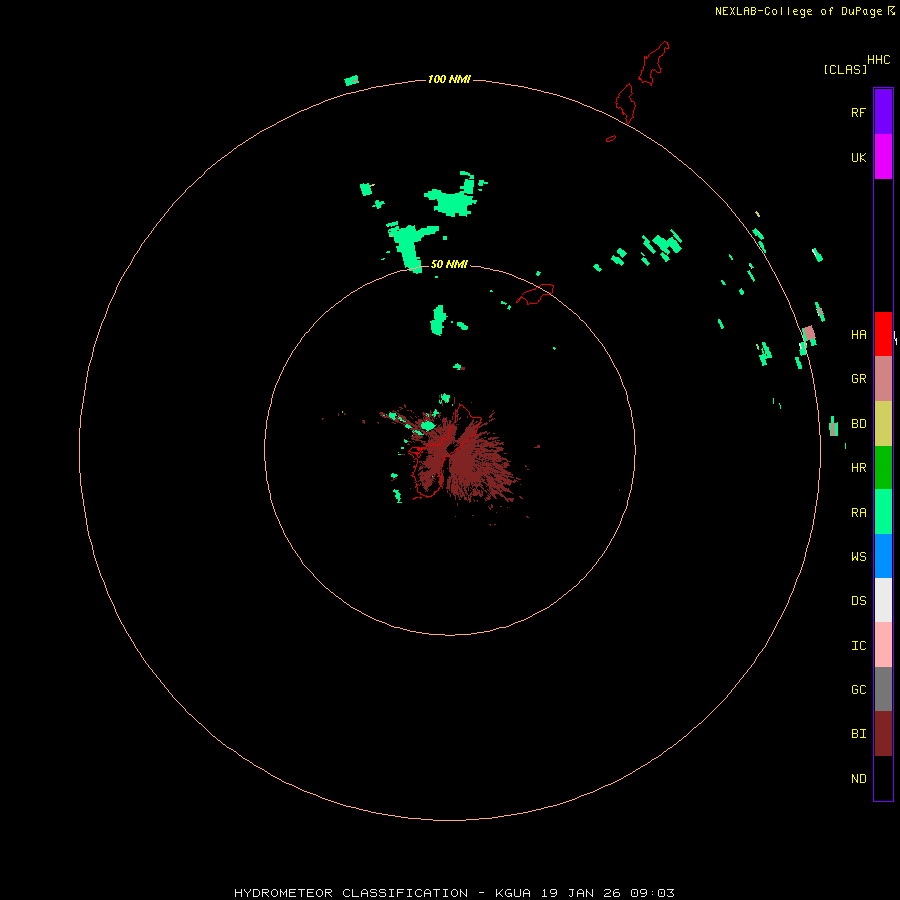The height and width of the screenshot is (900, 900).
Task: Click the 100 NMI range ring label
Action: (x=449, y=79)
